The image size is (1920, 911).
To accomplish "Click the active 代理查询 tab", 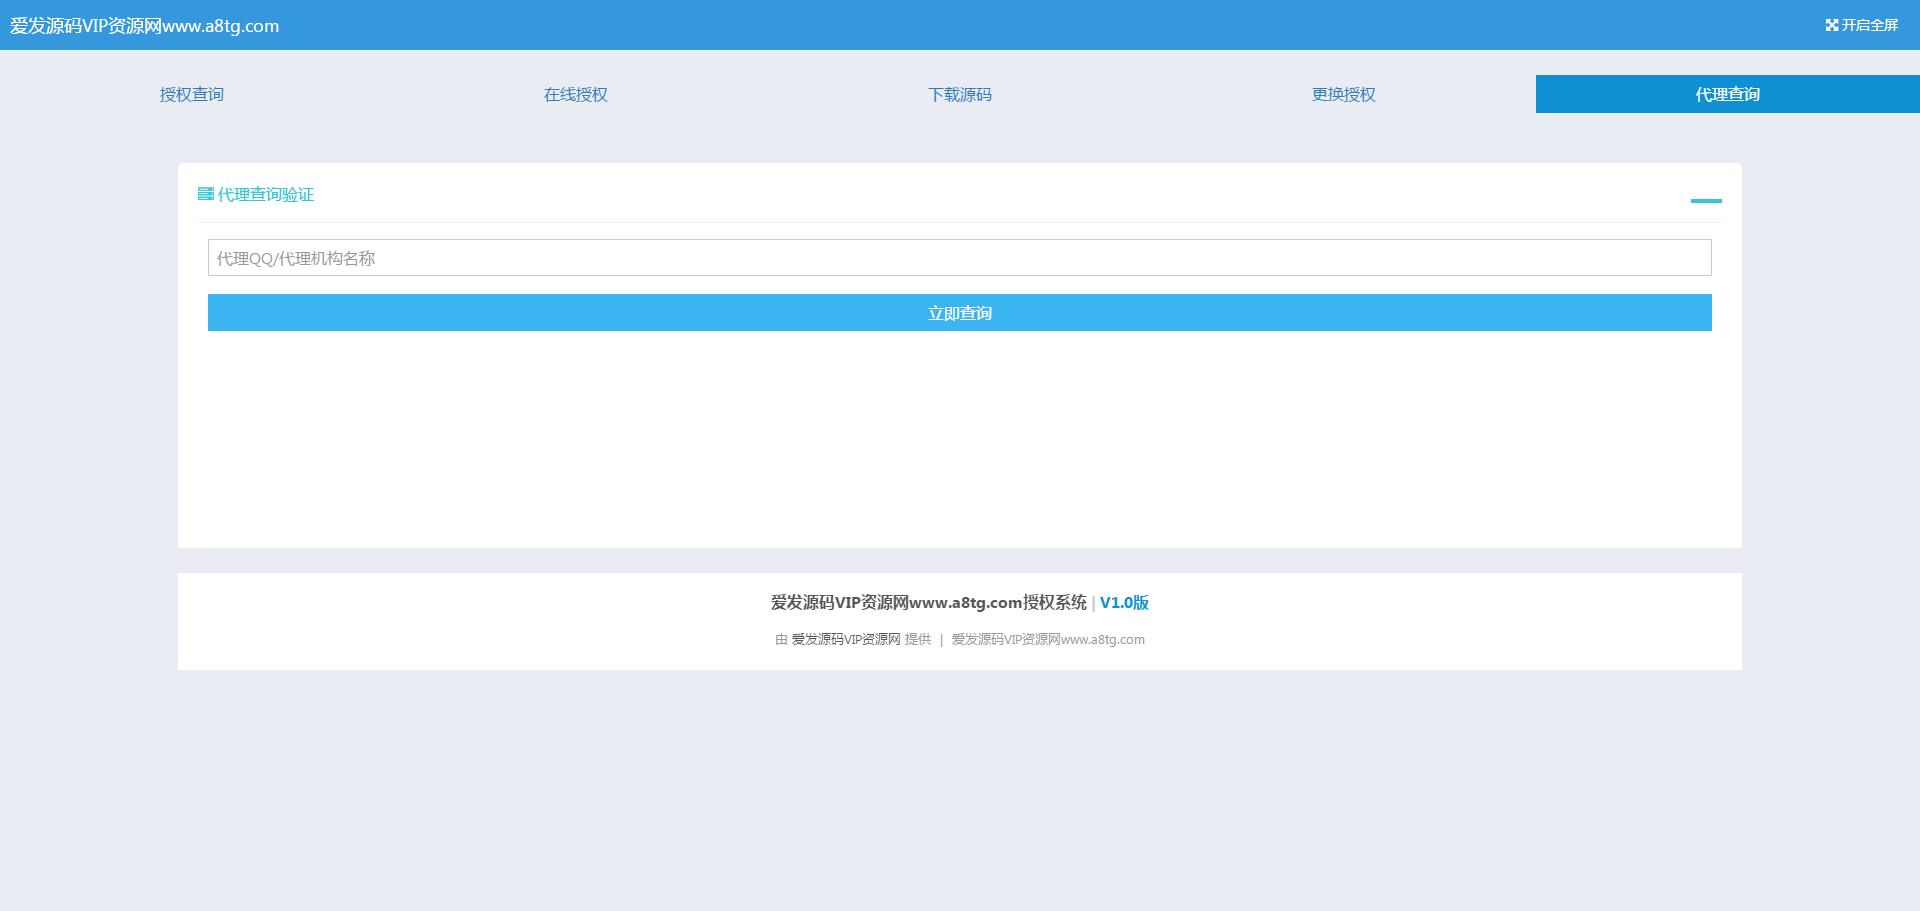I will [x=1727, y=94].
